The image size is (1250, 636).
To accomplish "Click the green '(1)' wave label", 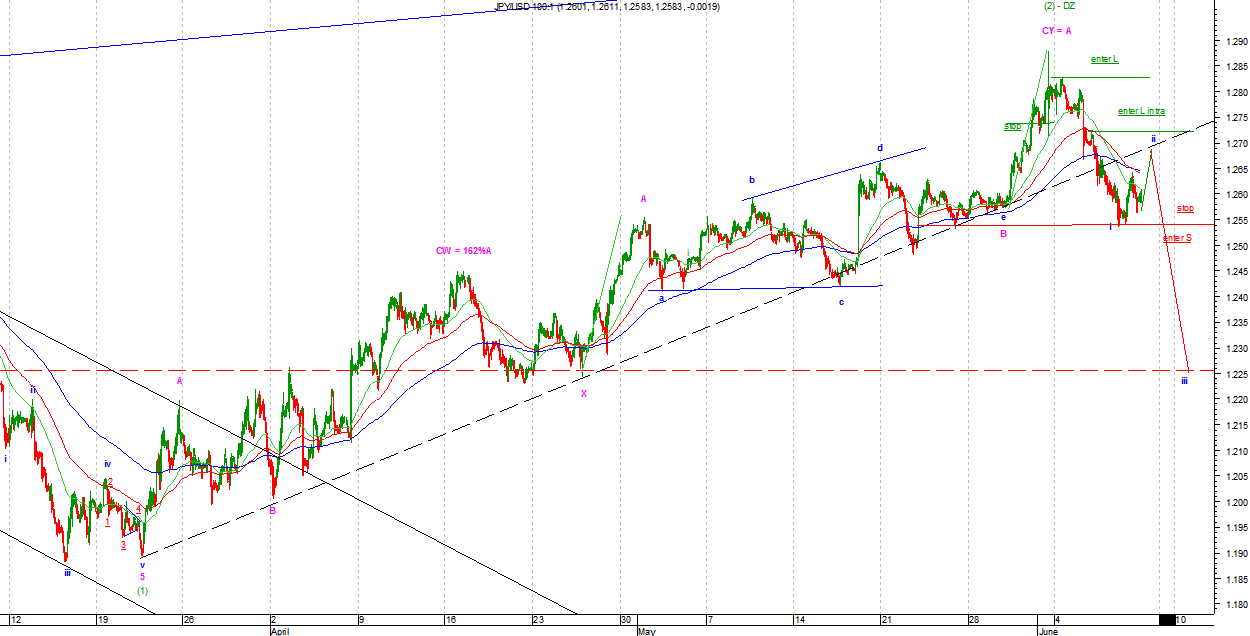I will tap(142, 590).
